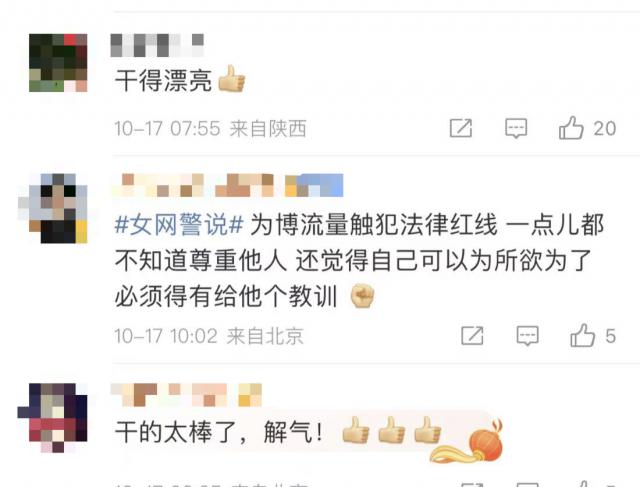Like the 女网警说 comment from 北京
Screen dimensions: 640x487
tap(582, 336)
